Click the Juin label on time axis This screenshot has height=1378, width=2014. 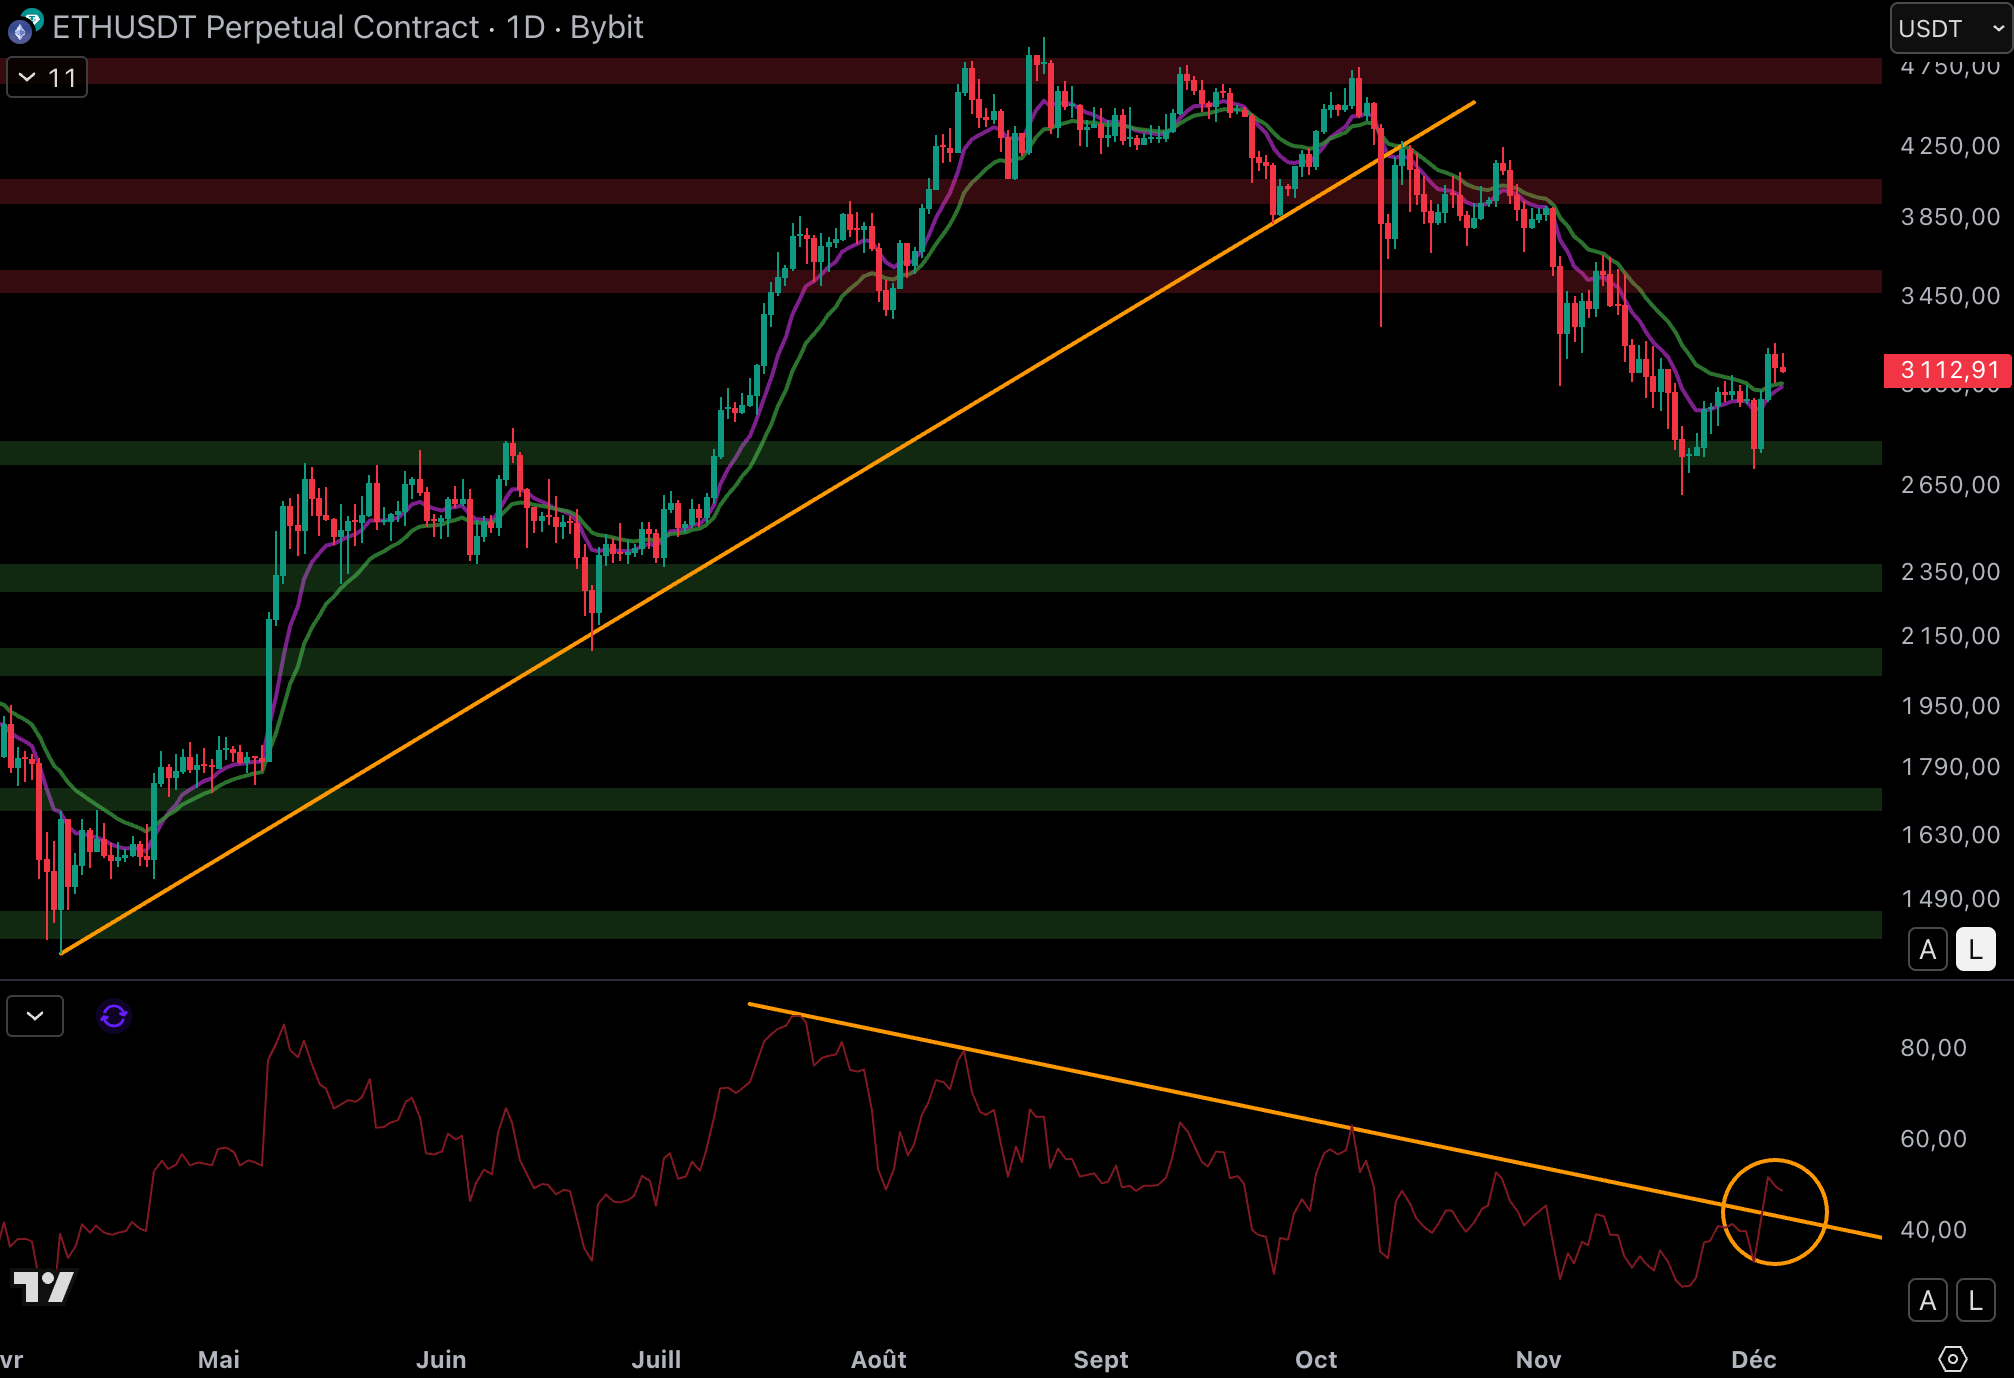pos(441,1359)
